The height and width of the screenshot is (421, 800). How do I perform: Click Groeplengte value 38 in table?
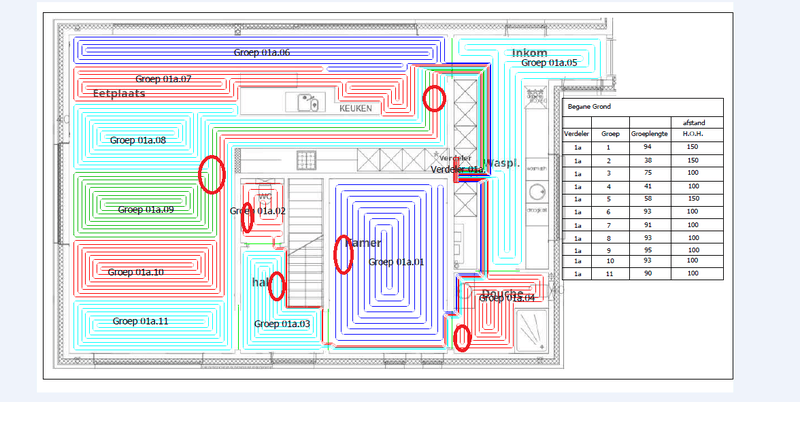647,160
